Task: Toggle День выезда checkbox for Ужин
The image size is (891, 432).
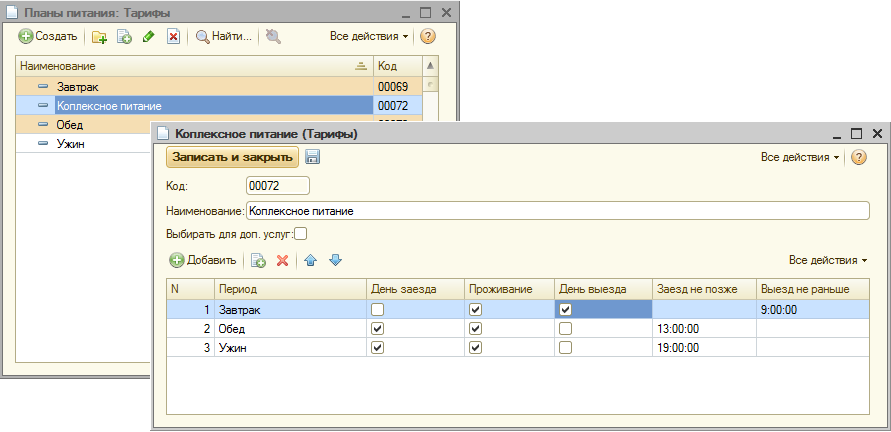Action: tap(565, 347)
